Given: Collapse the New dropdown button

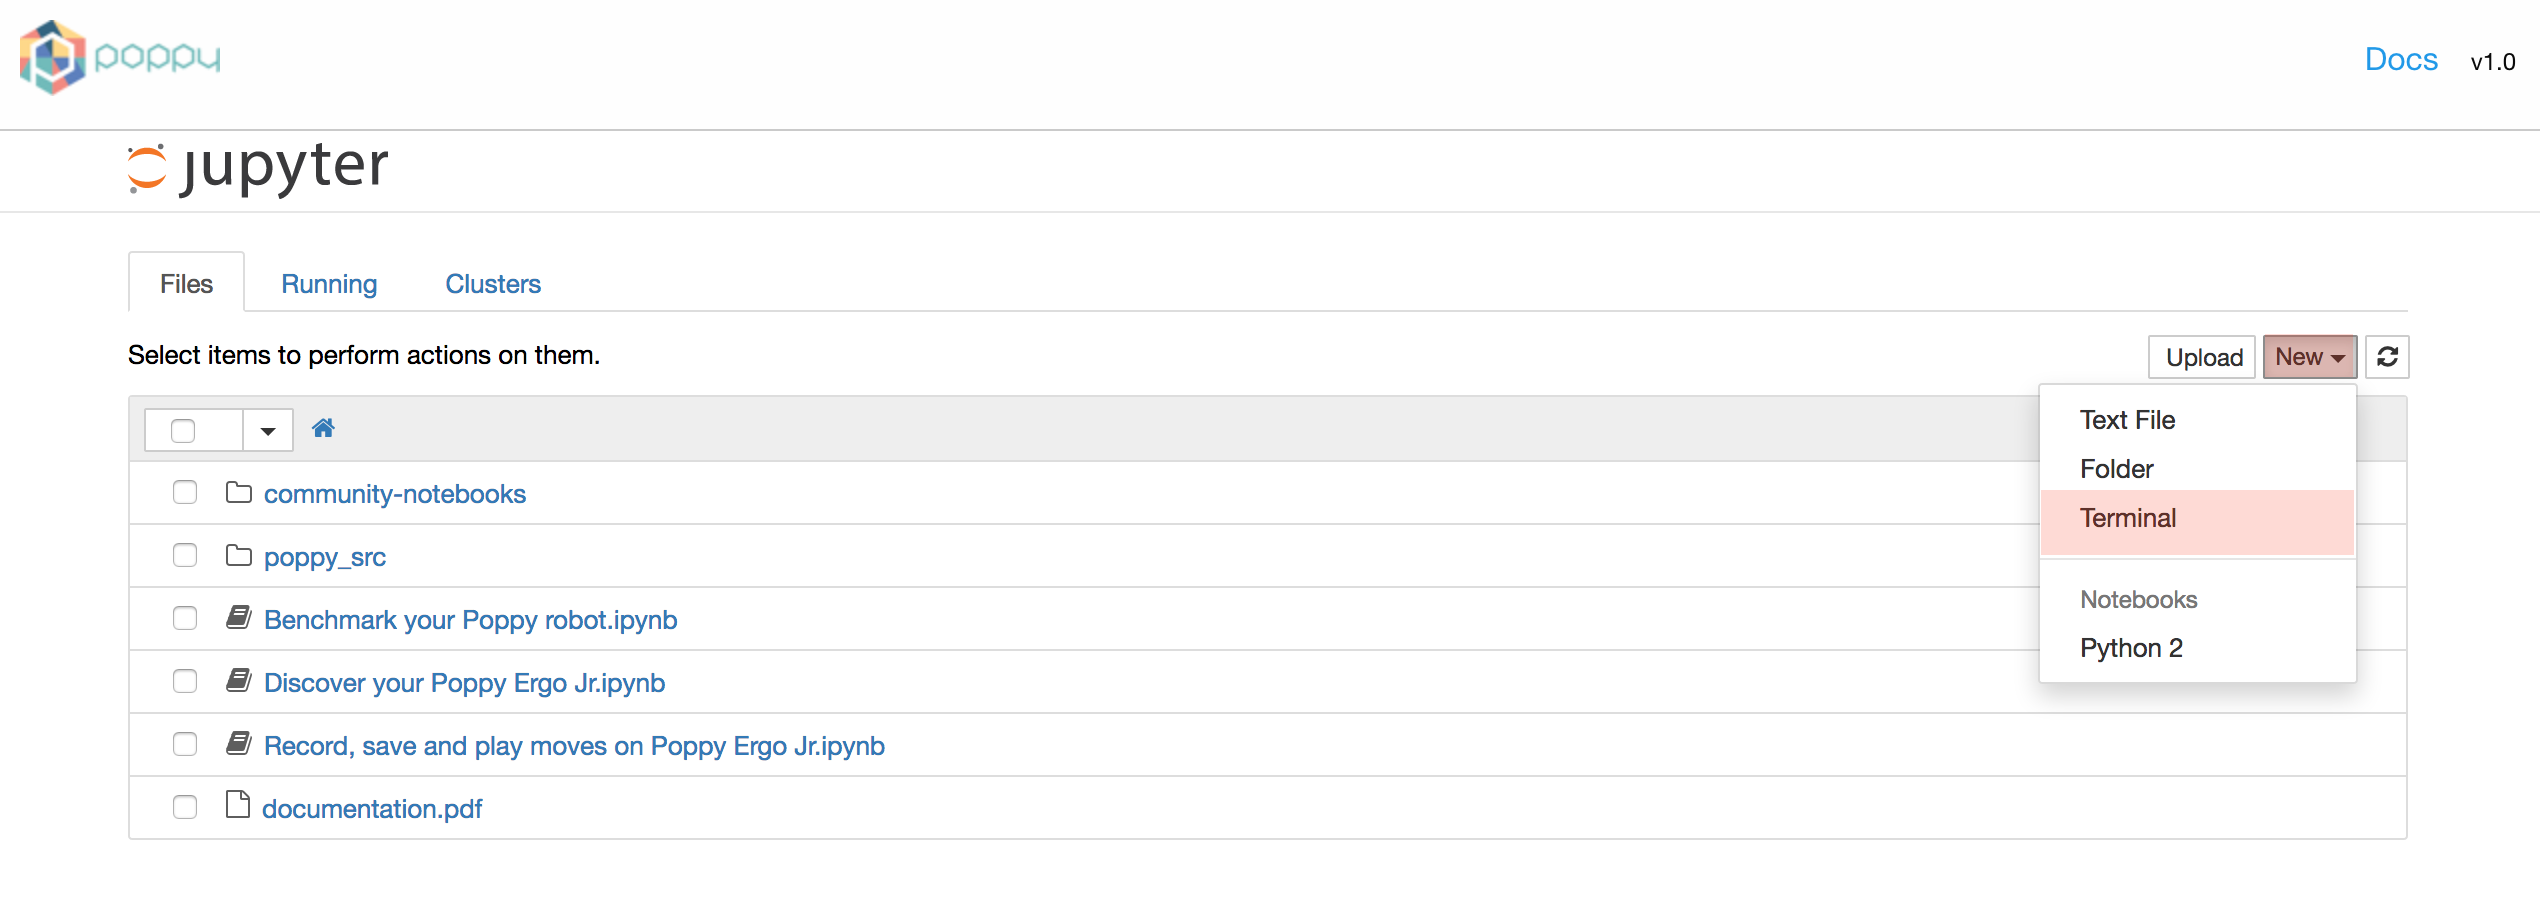Looking at the screenshot, I should coord(2310,357).
